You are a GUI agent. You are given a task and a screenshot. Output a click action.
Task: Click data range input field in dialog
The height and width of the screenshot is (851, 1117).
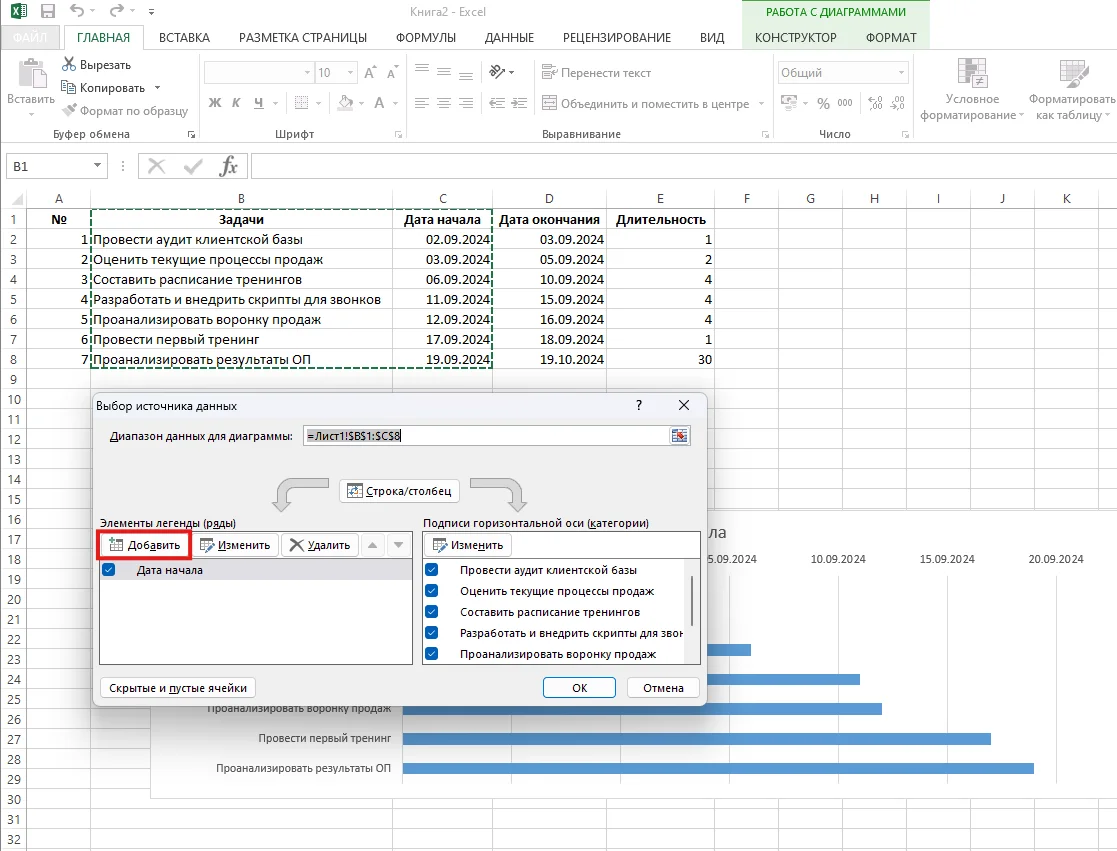point(487,436)
